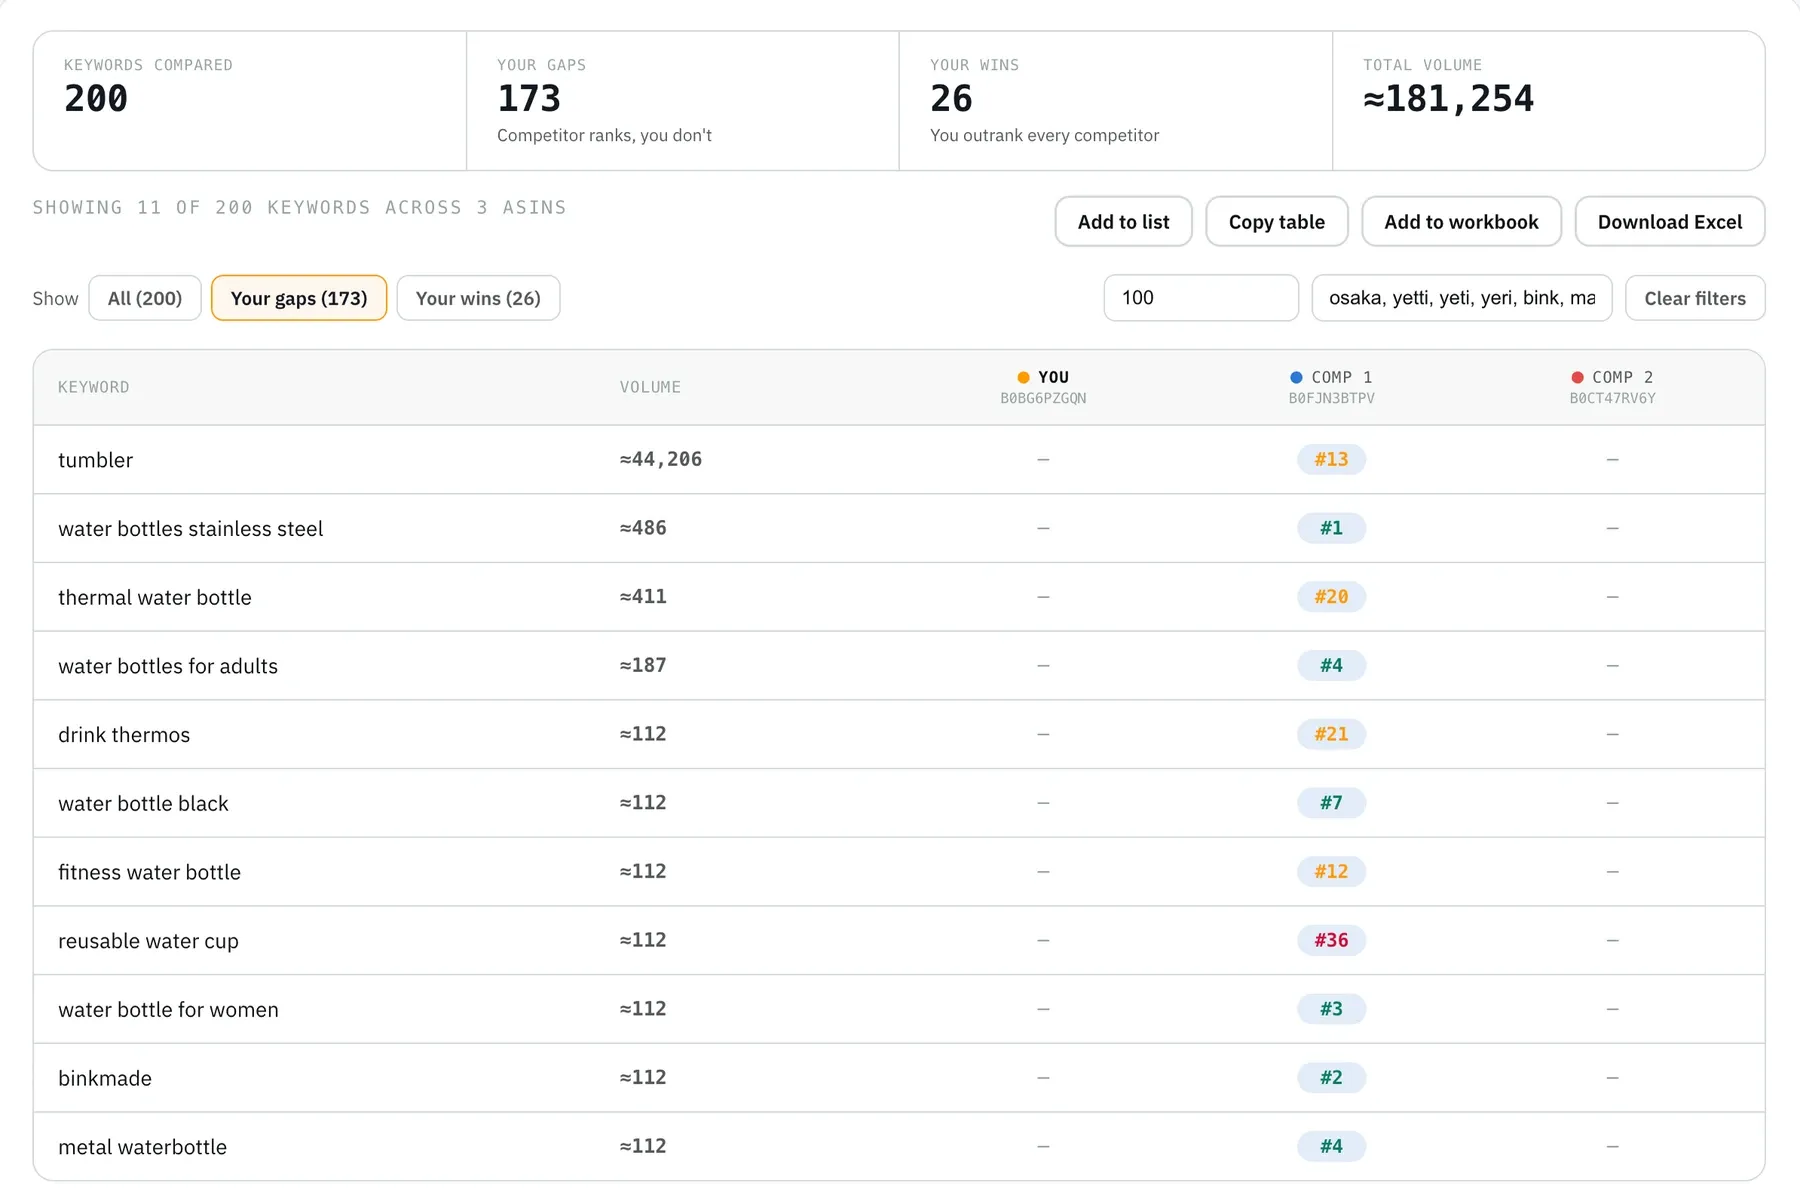Select keyword fitness water bottle
The height and width of the screenshot is (1189, 1800).
(x=149, y=872)
